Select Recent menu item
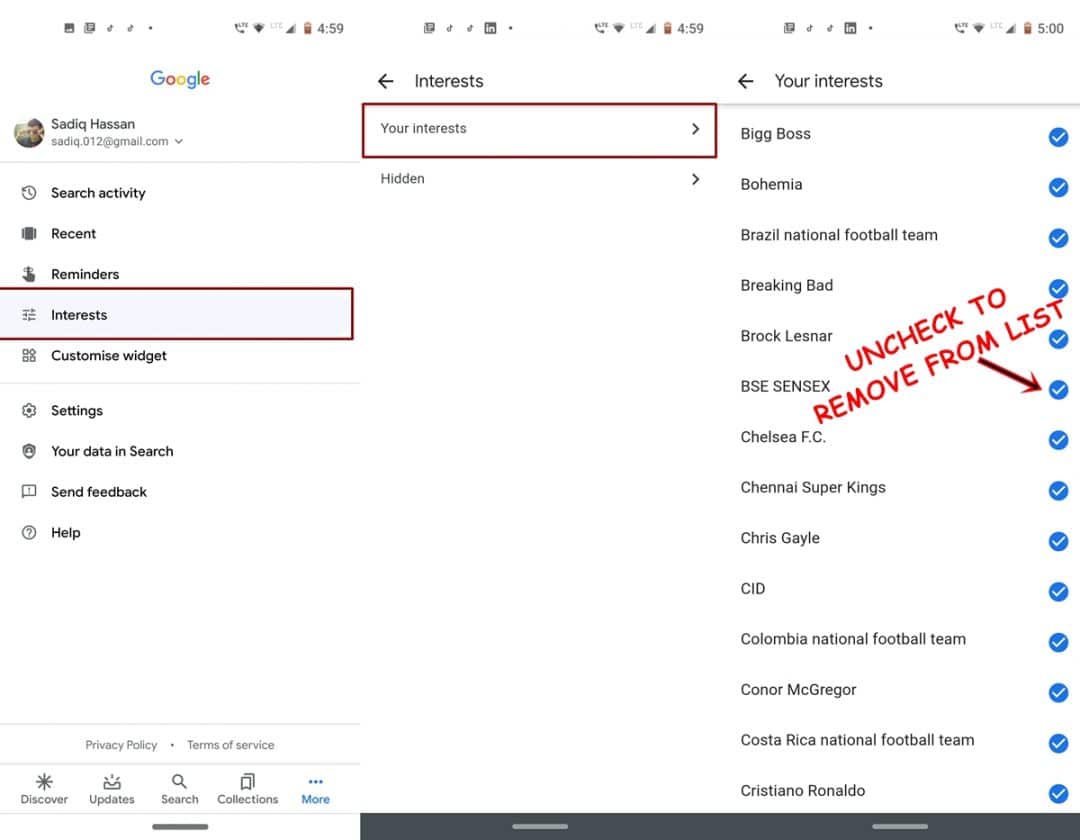The image size is (1080, 840). [x=180, y=233]
